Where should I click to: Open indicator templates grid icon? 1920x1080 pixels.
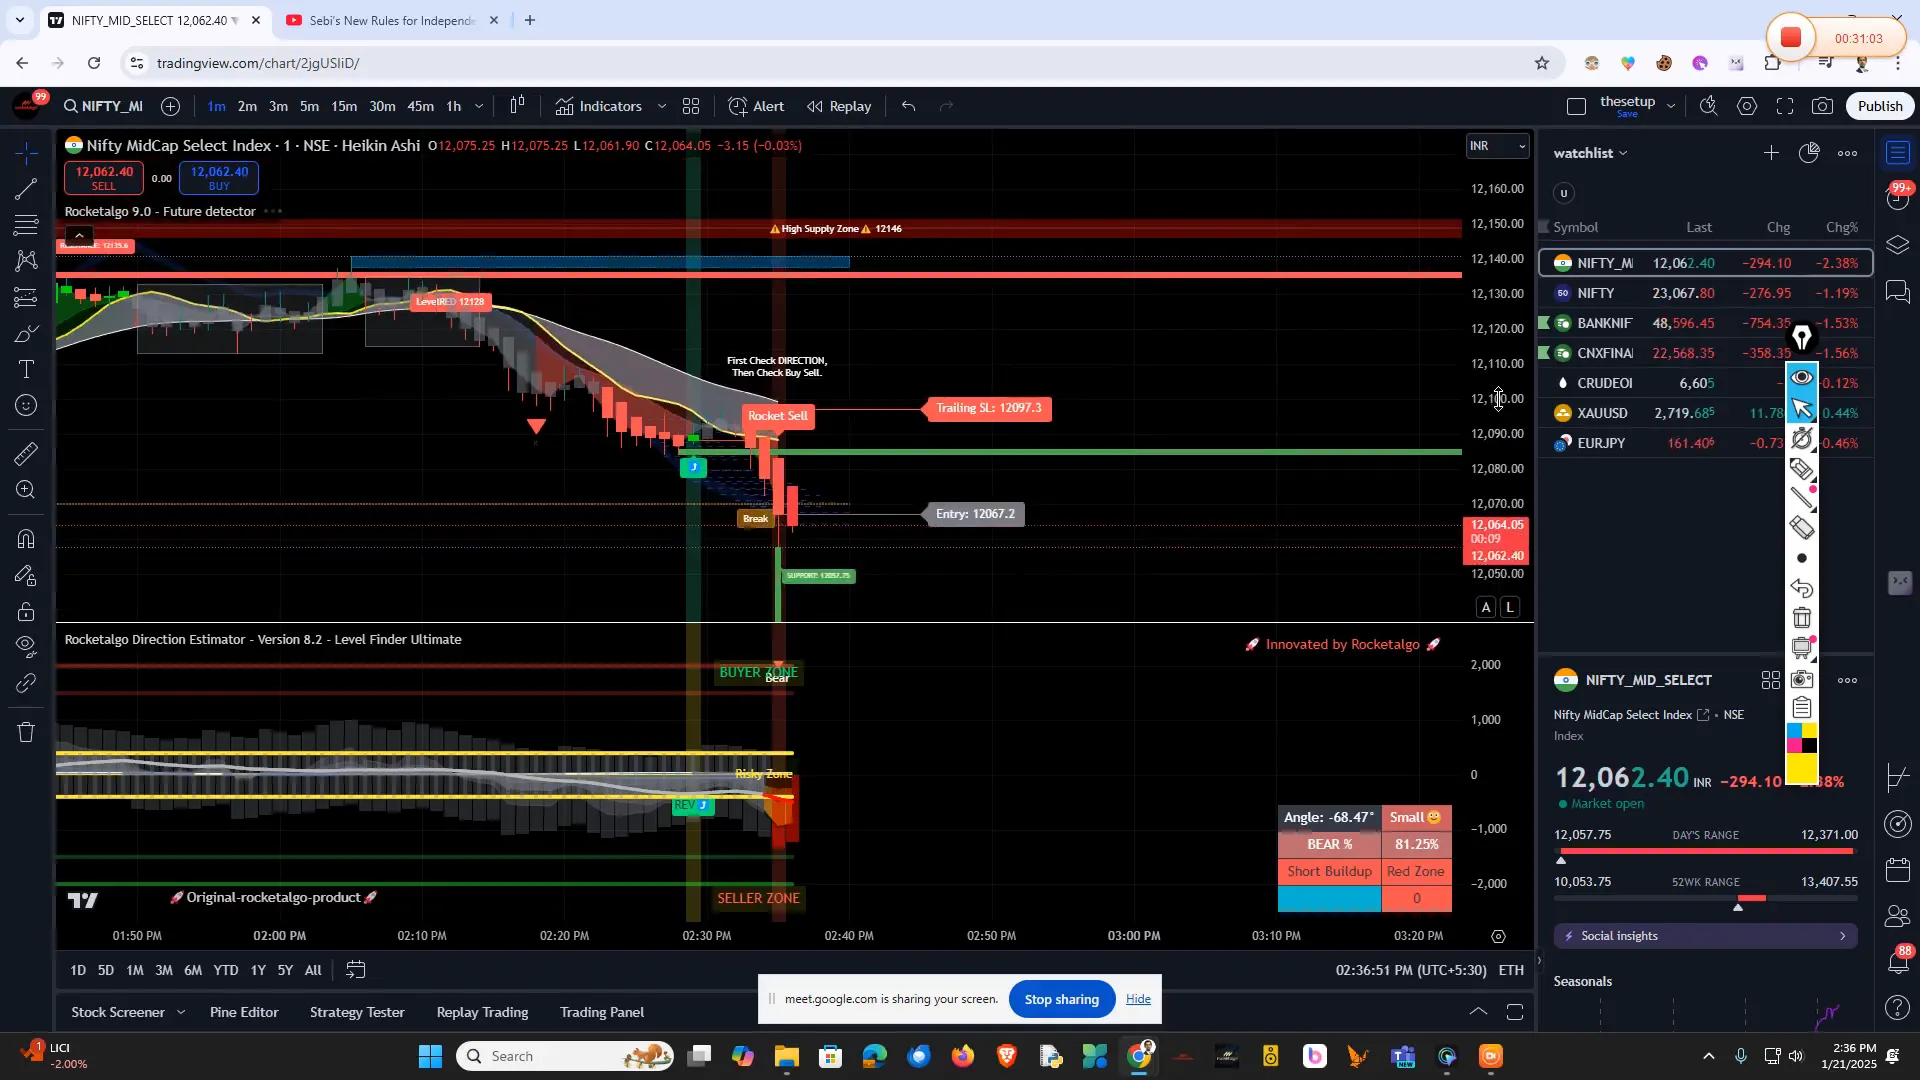(x=690, y=106)
